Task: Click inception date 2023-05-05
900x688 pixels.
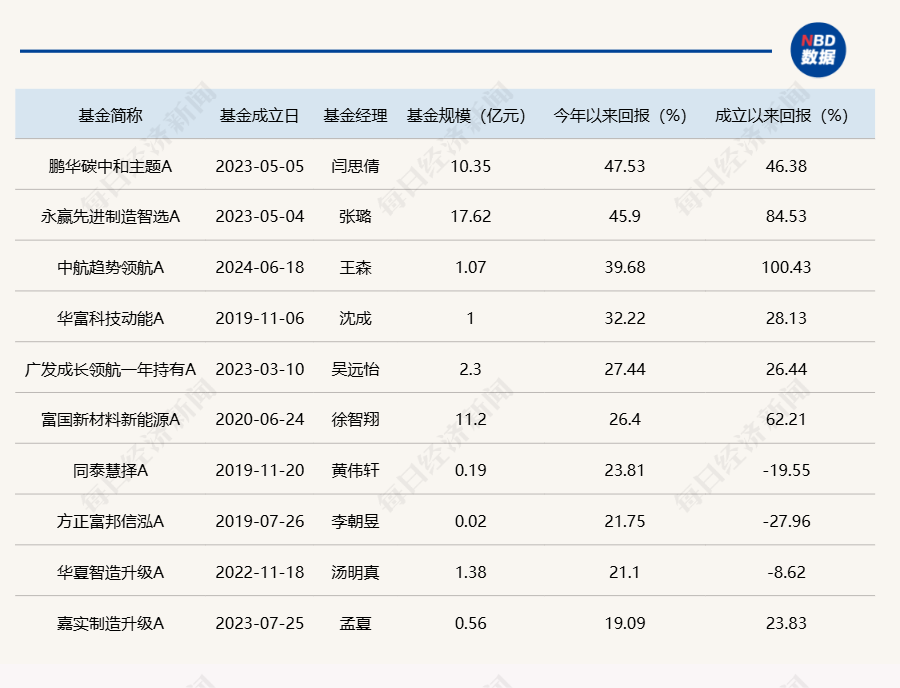Action: pyautogui.click(x=259, y=166)
